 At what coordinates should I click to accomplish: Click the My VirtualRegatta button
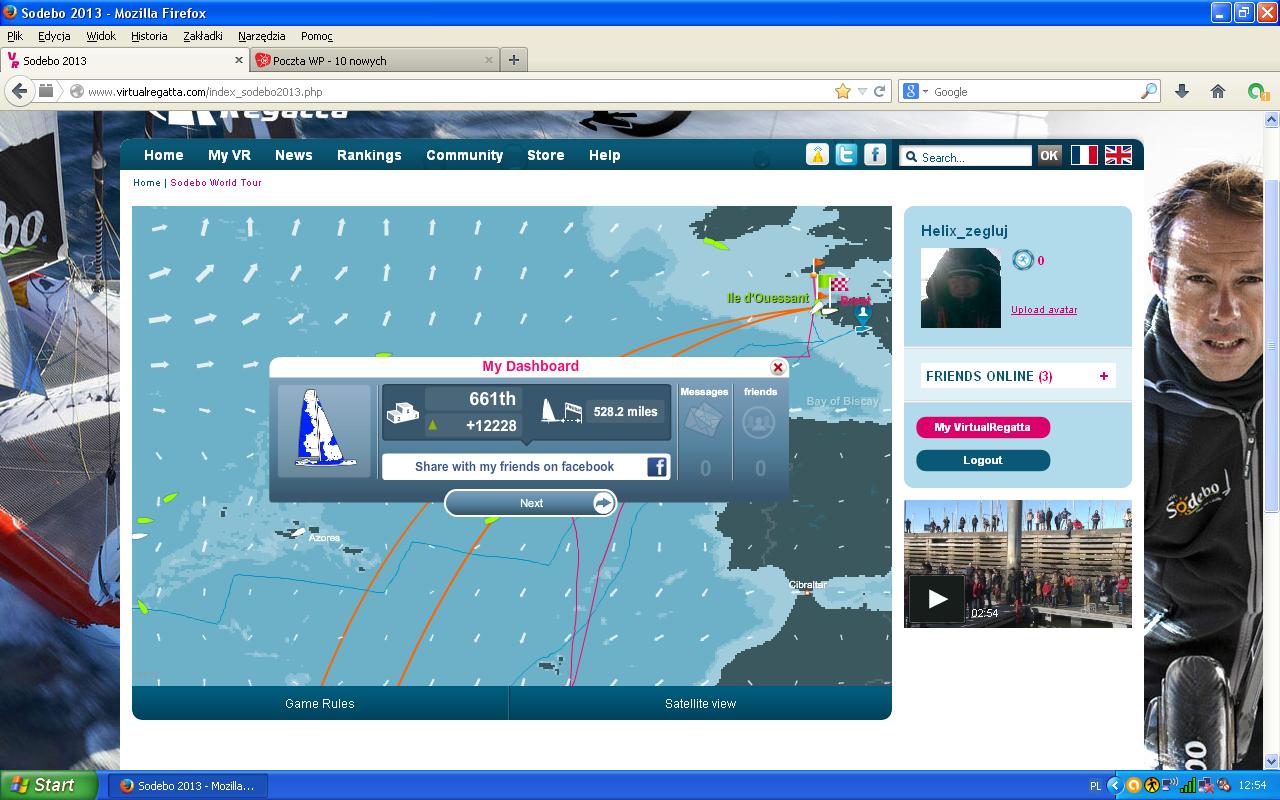[x=983, y=427]
